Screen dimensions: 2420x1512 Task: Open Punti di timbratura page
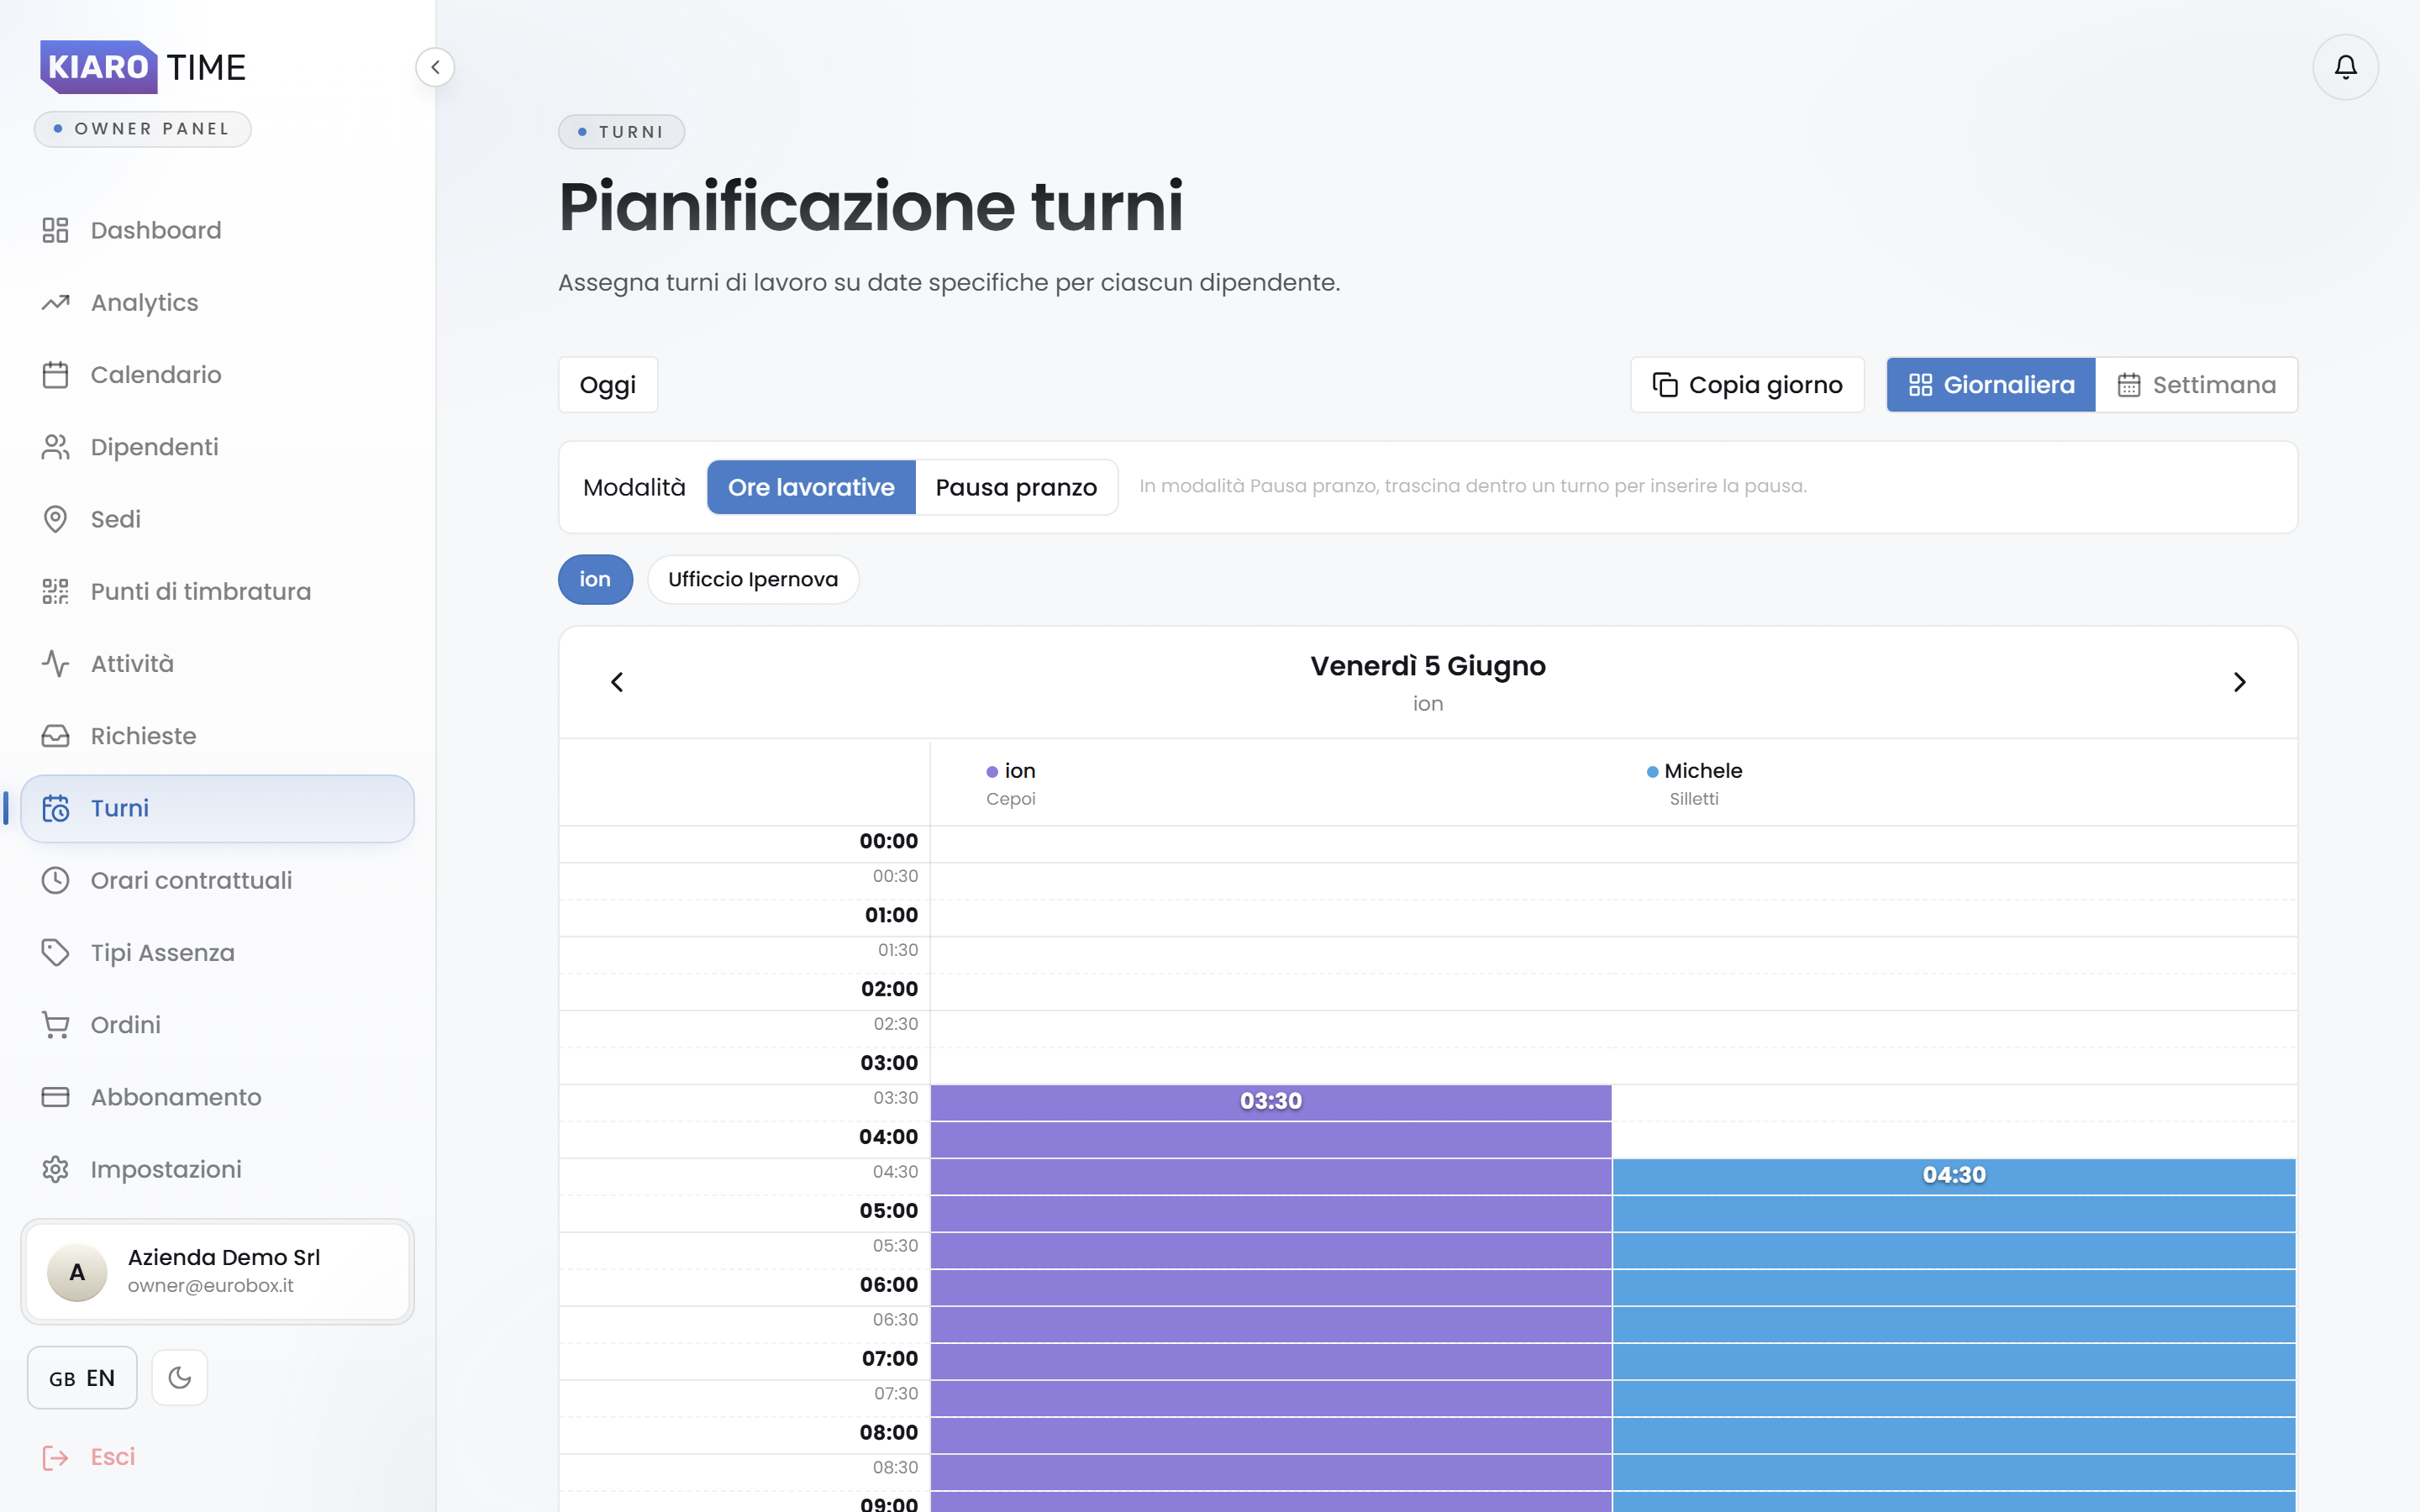[x=217, y=591]
